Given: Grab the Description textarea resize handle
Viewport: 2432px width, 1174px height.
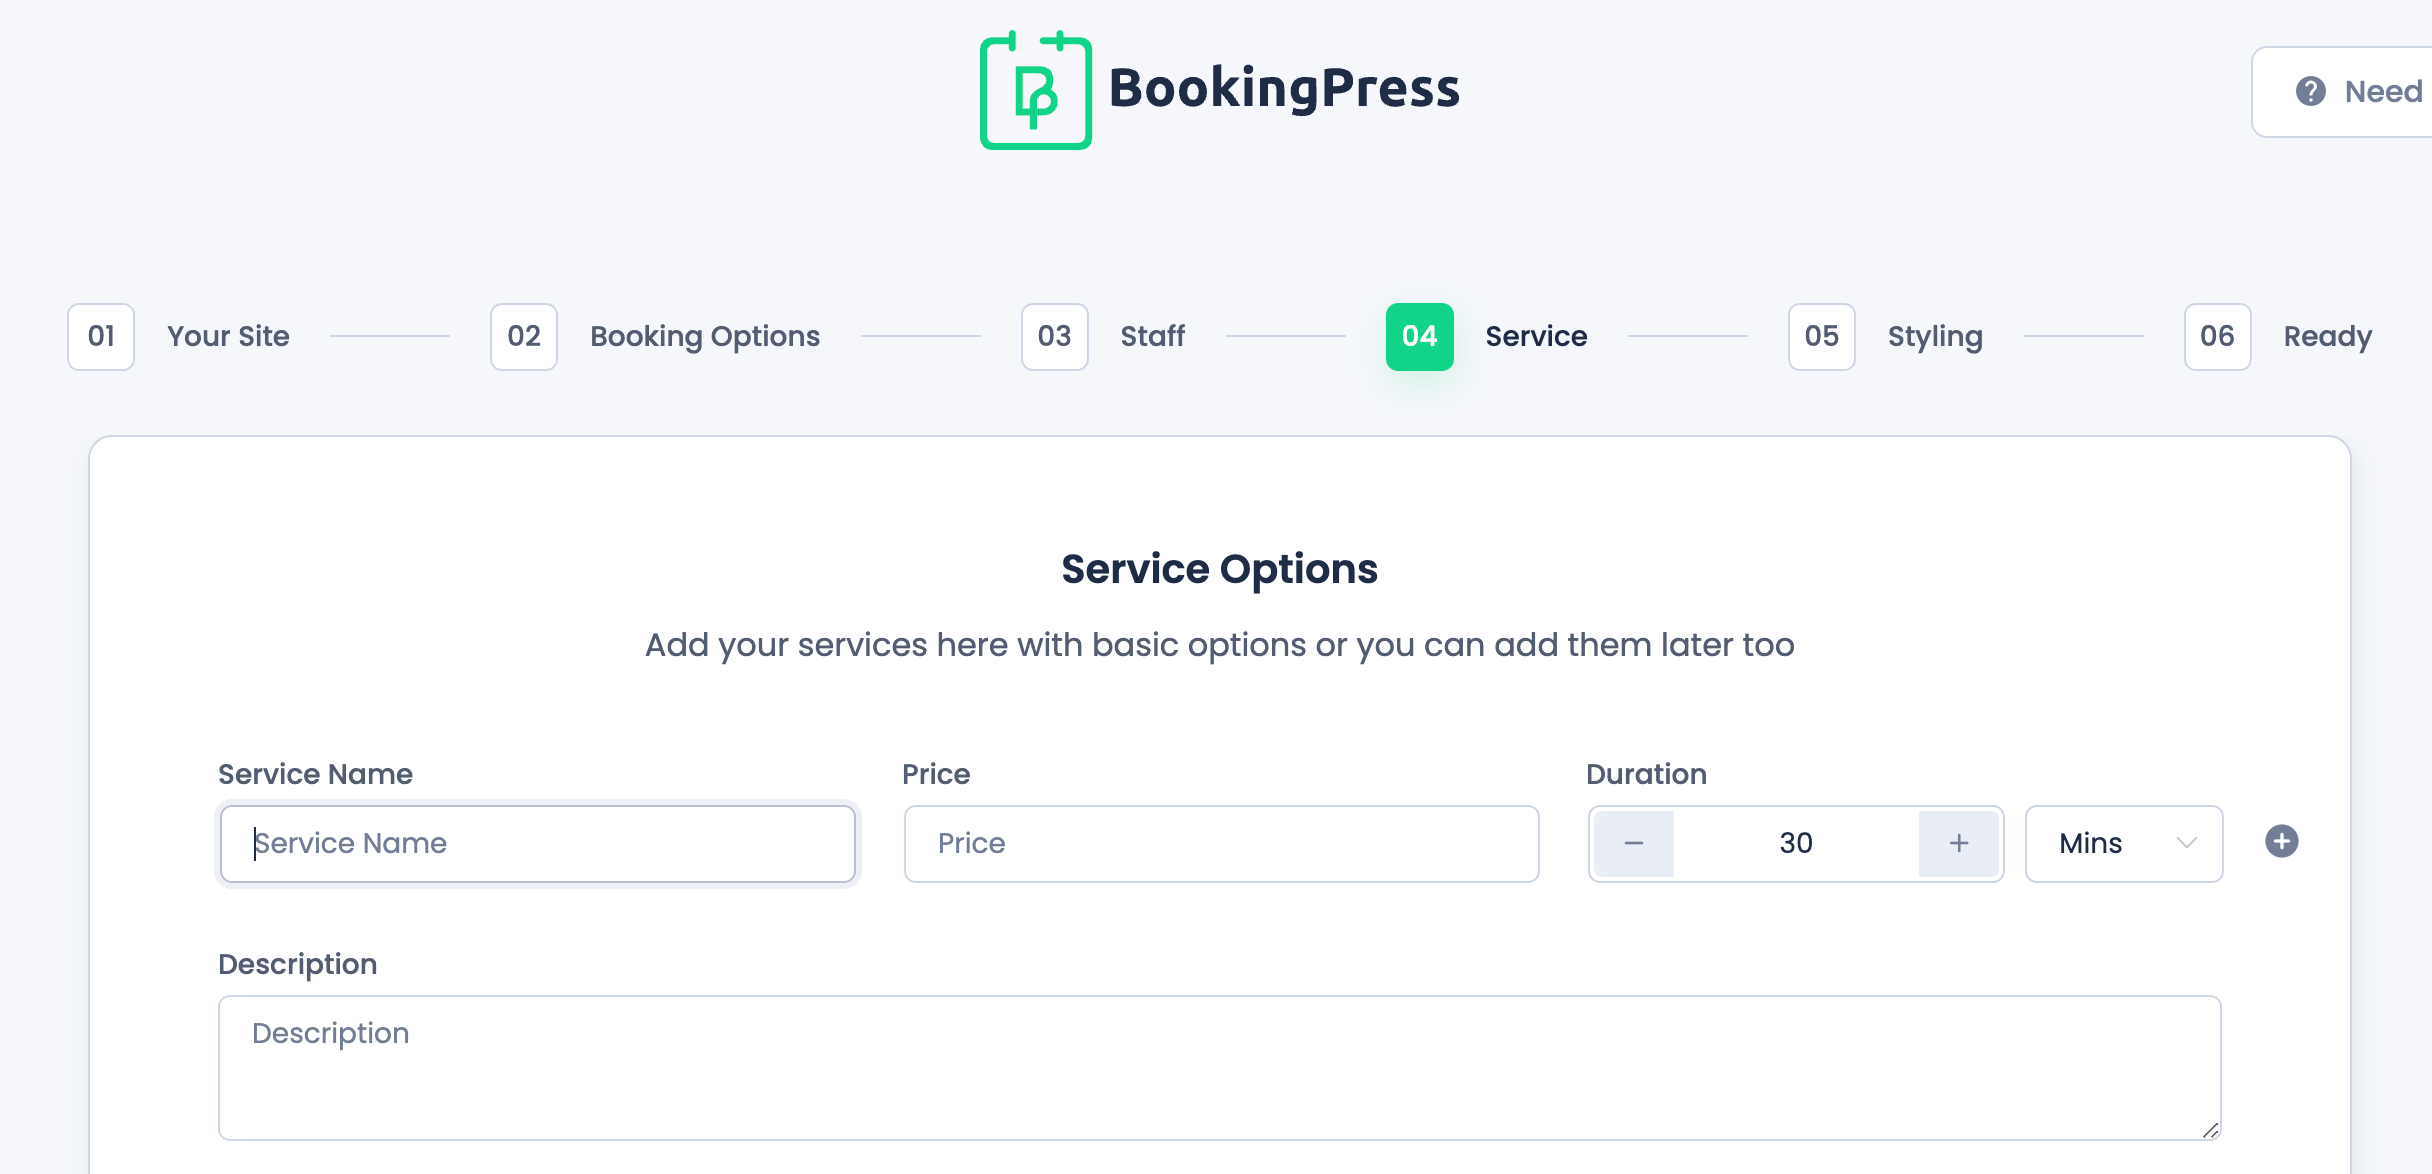Looking at the screenshot, I should (2210, 1130).
